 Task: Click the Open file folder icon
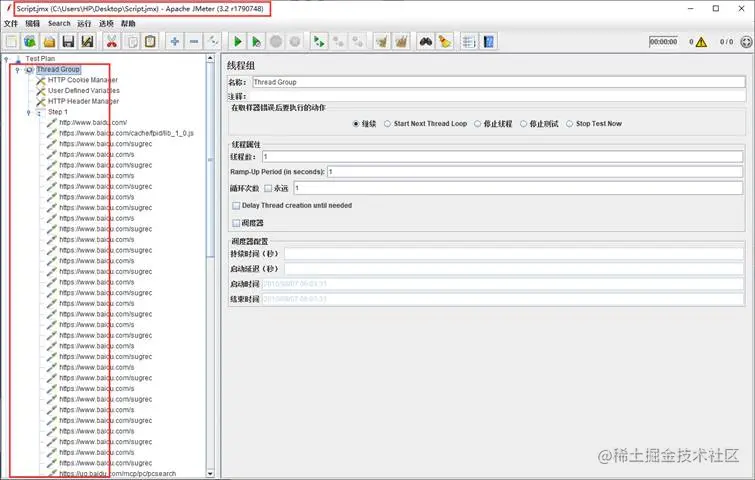click(49, 42)
